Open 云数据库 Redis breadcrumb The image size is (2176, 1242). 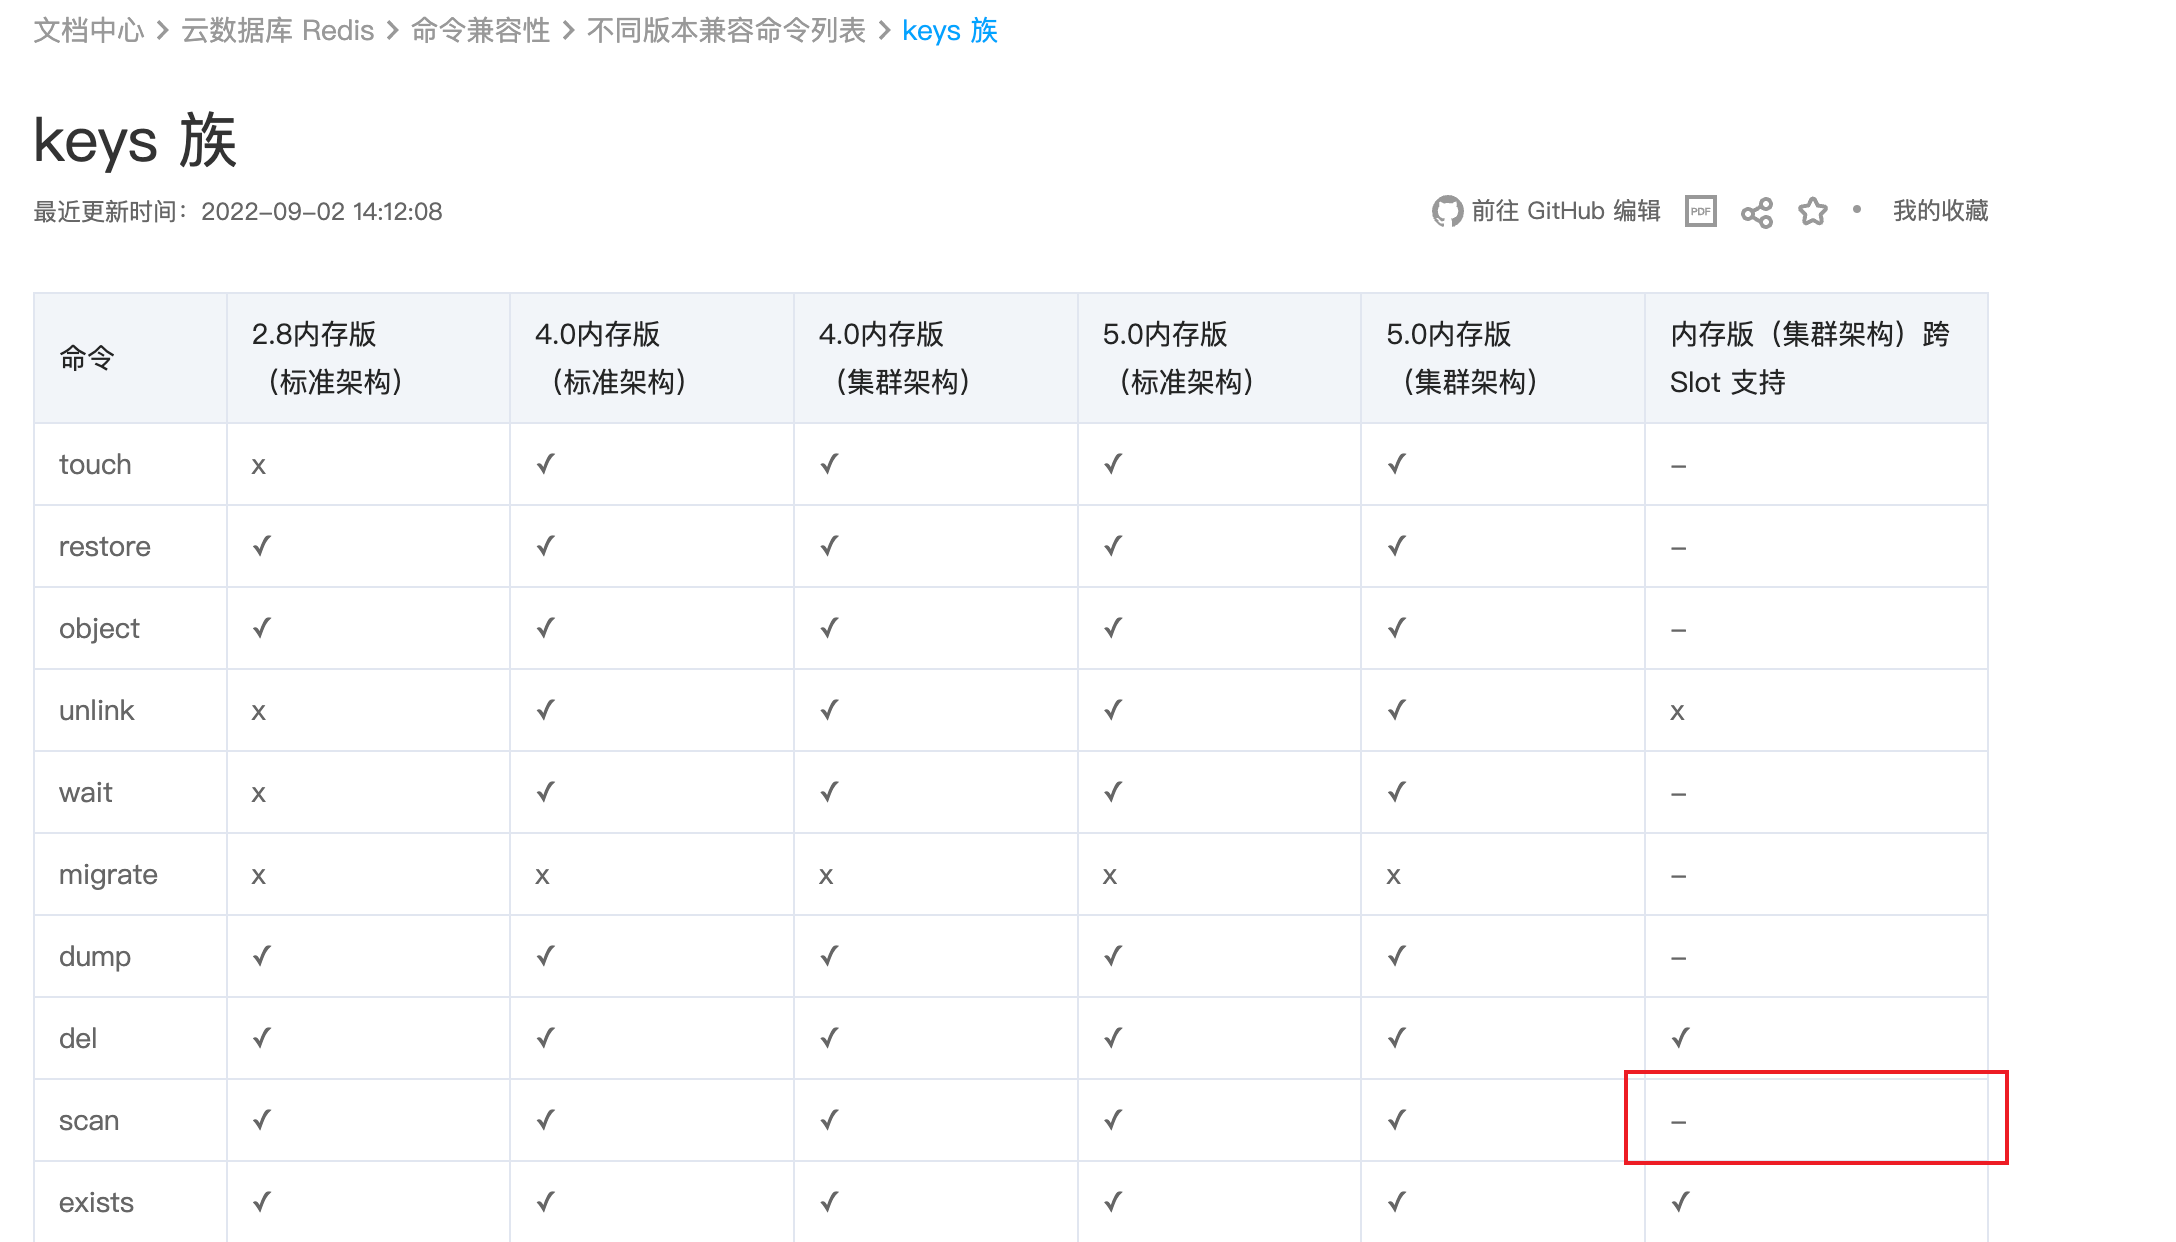[277, 31]
